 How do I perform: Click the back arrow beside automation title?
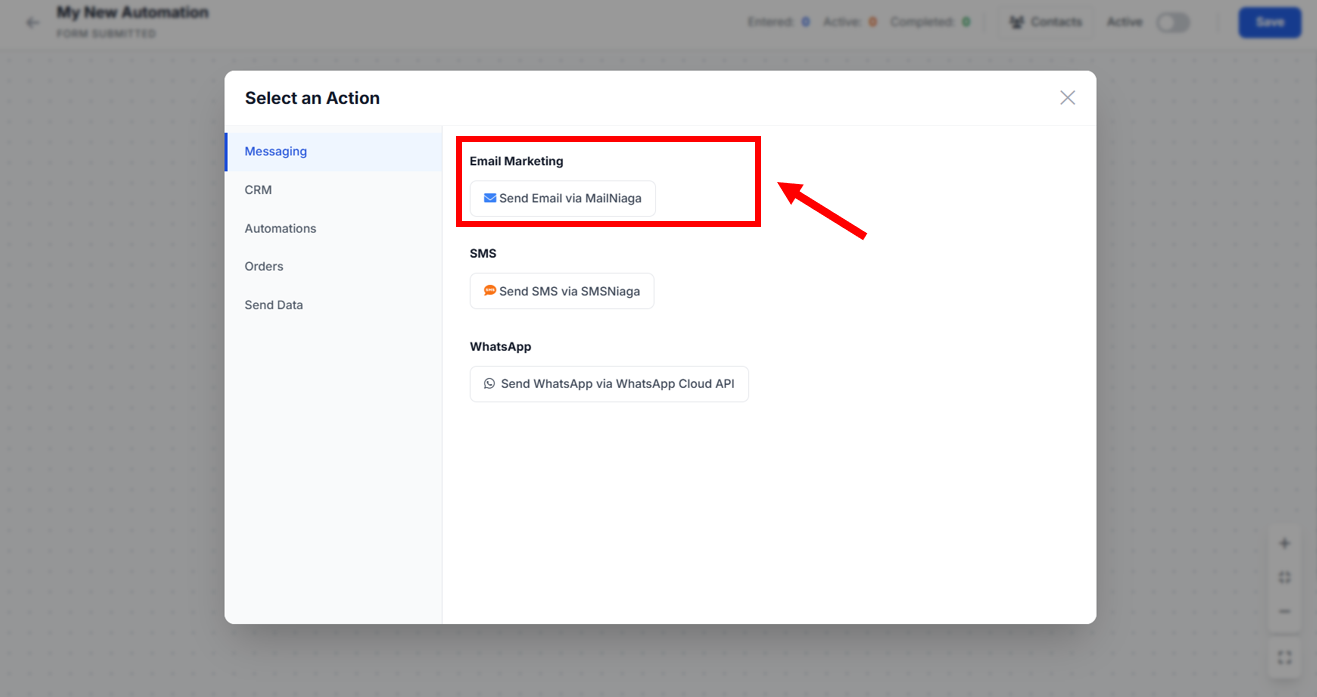point(33,22)
